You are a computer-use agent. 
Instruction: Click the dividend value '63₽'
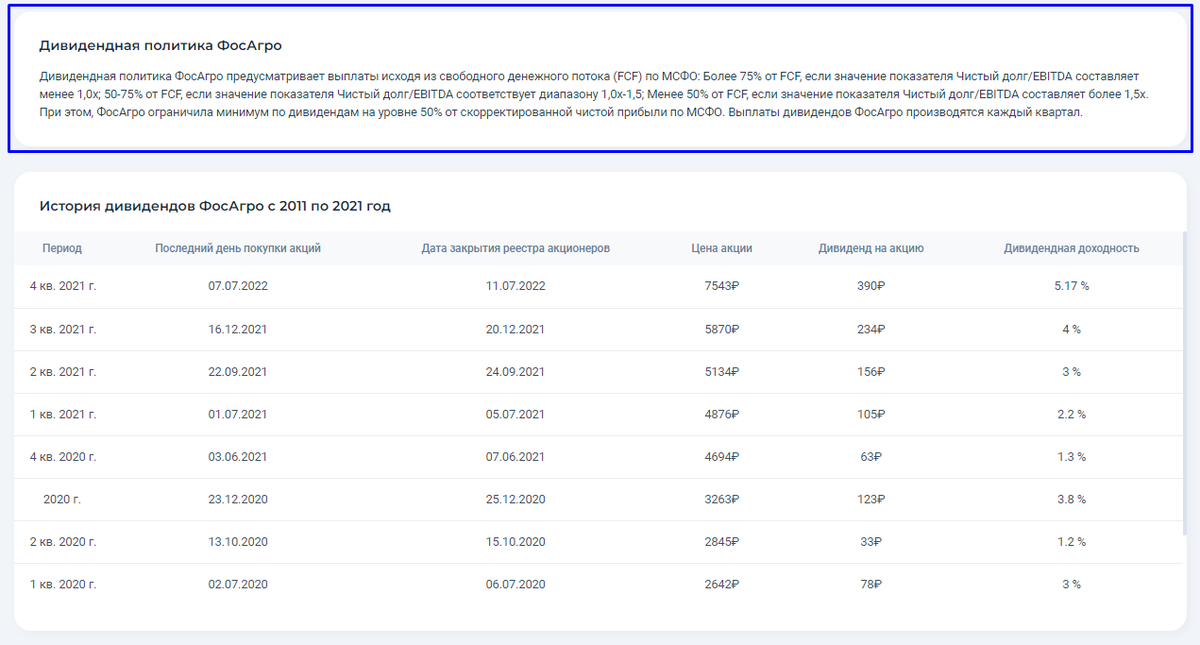click(x=871, y=457)
